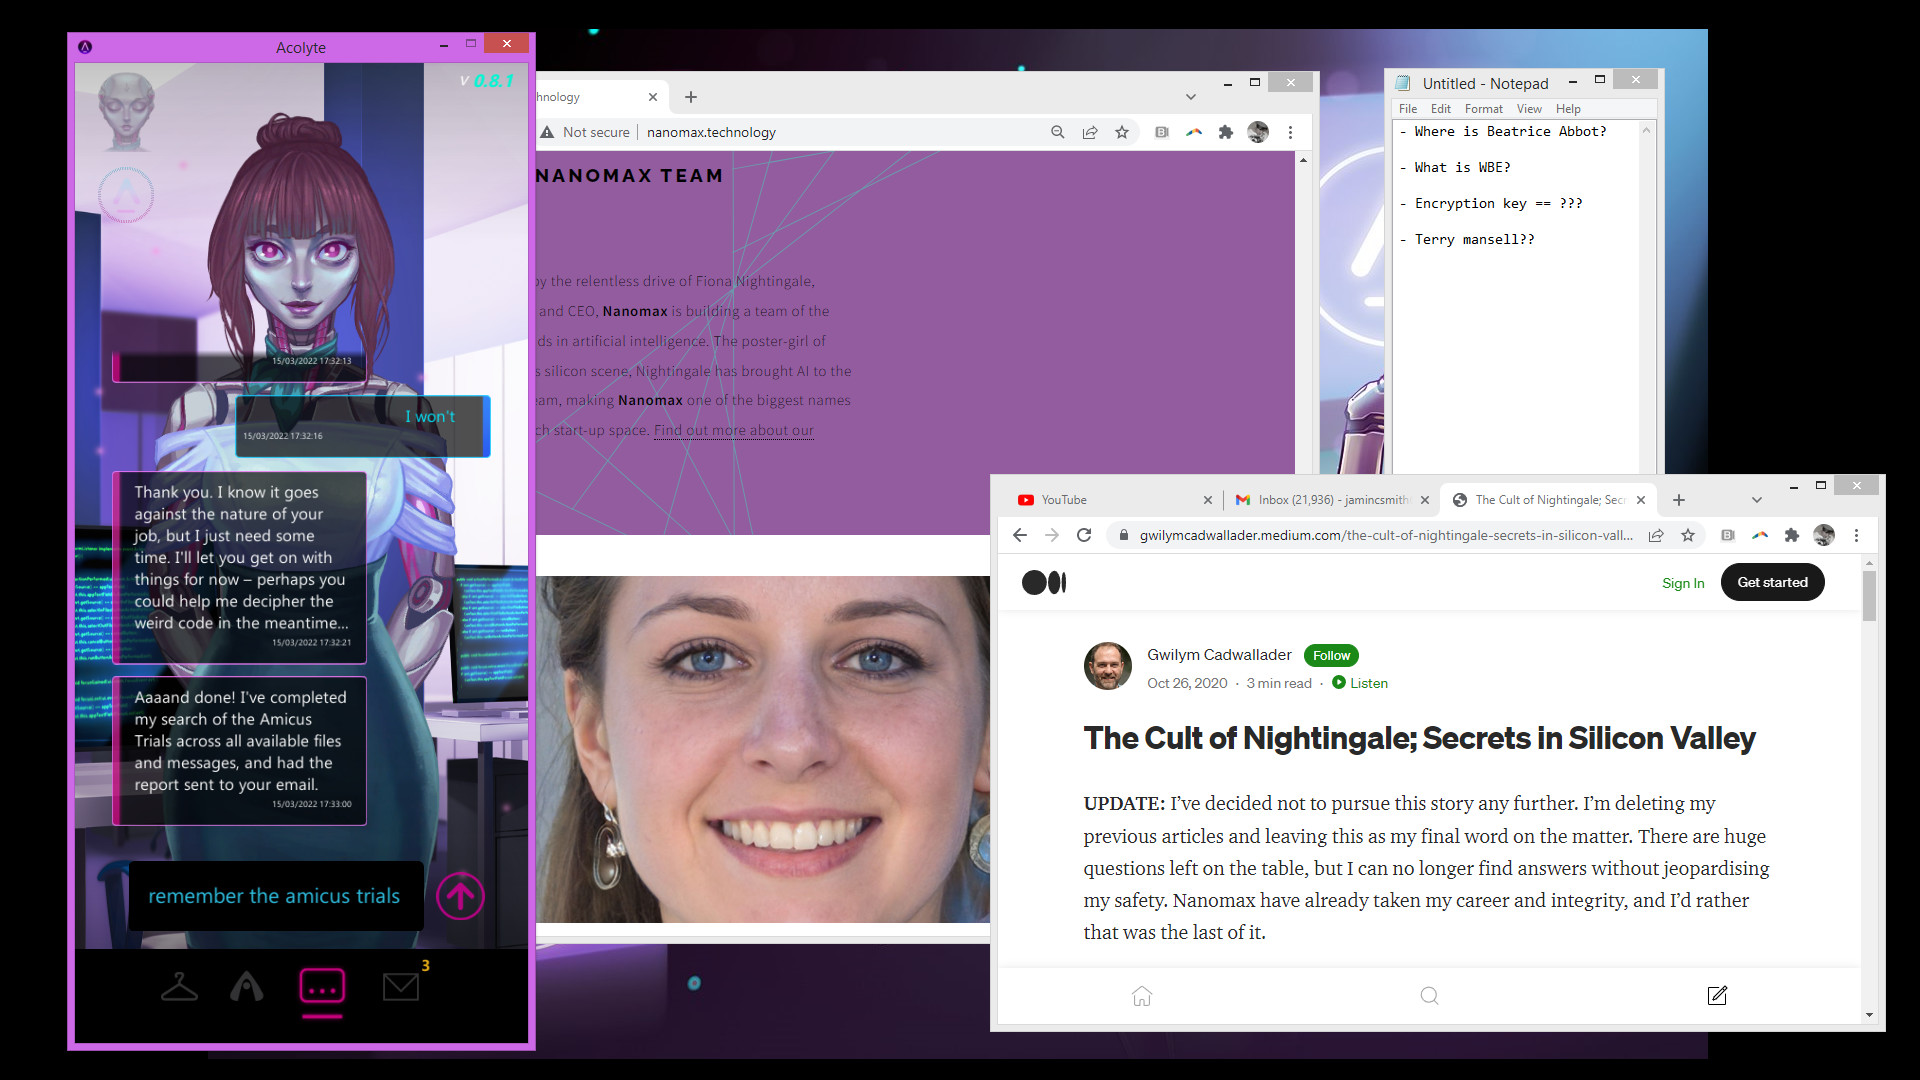Open the mail icon showing 3 notifications
This screenshot has height=1080, width=1920.
point(400,988)
